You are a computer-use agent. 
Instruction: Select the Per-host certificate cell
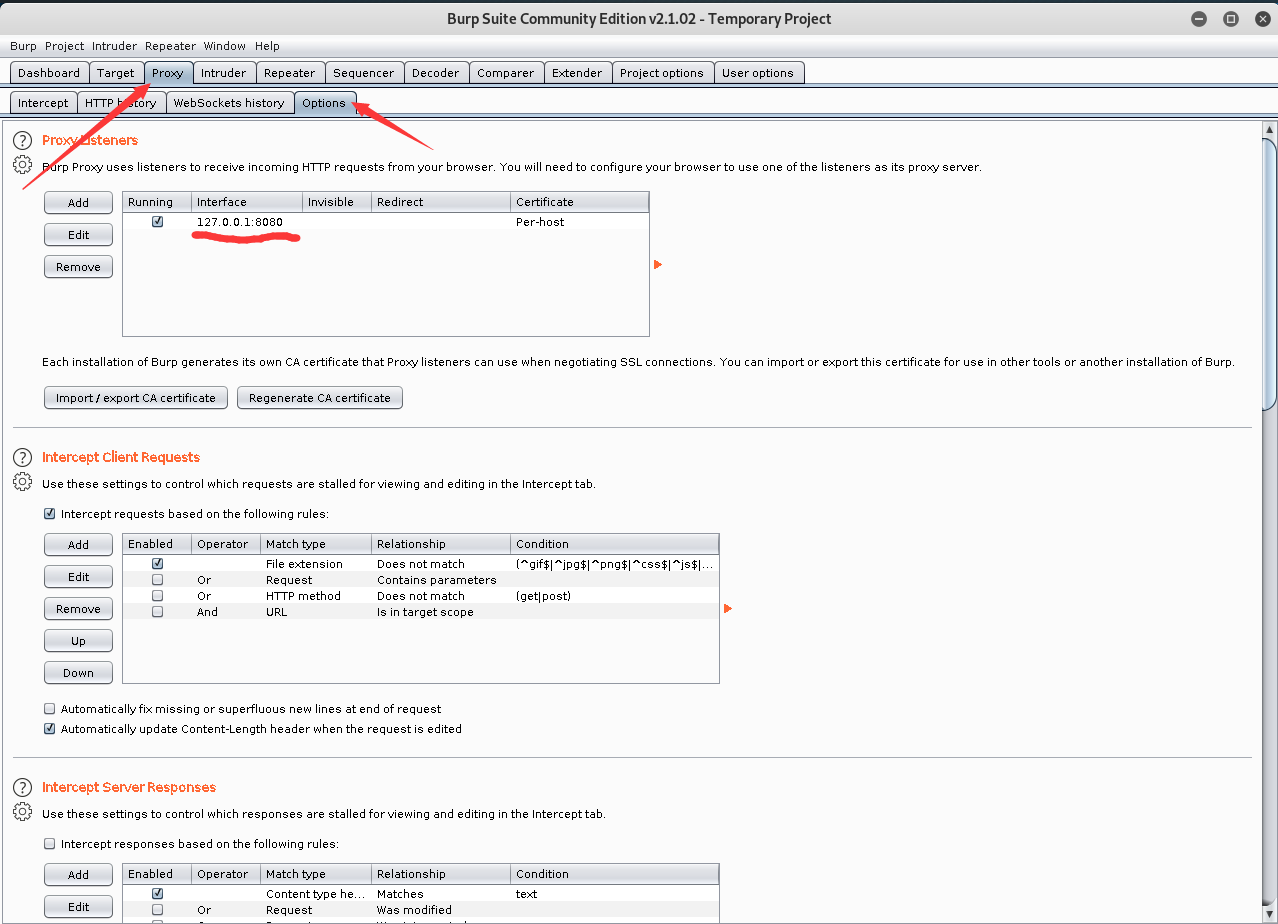coord(580,222)
